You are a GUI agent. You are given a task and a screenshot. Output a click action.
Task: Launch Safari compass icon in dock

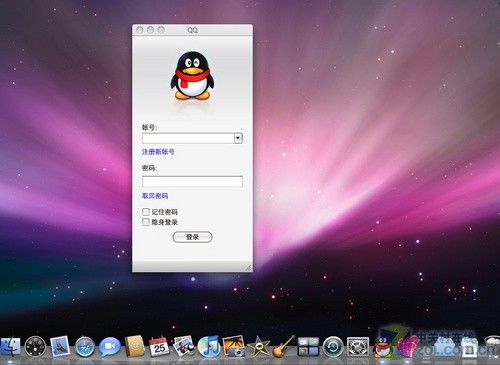[x=85, y=347]
